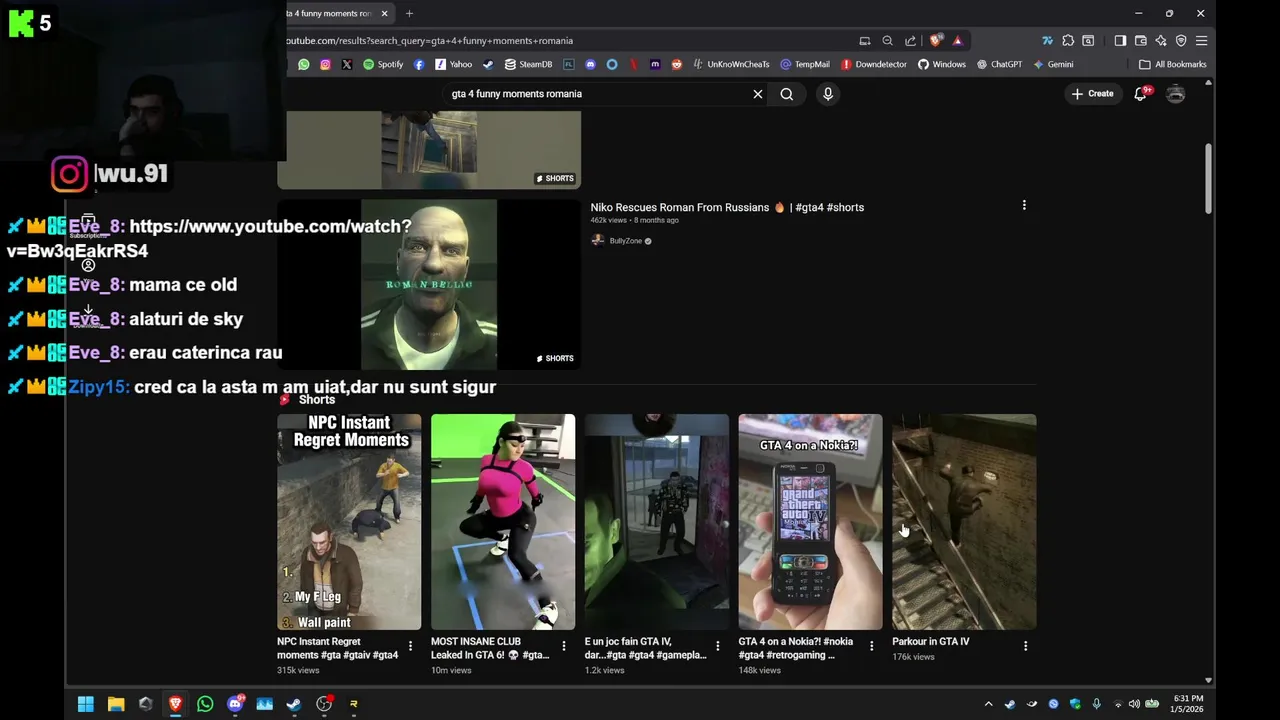Click the Roman Bellic short thumbnail
This screenshot has width=1280, height=720.
click(x=429, y=285)
